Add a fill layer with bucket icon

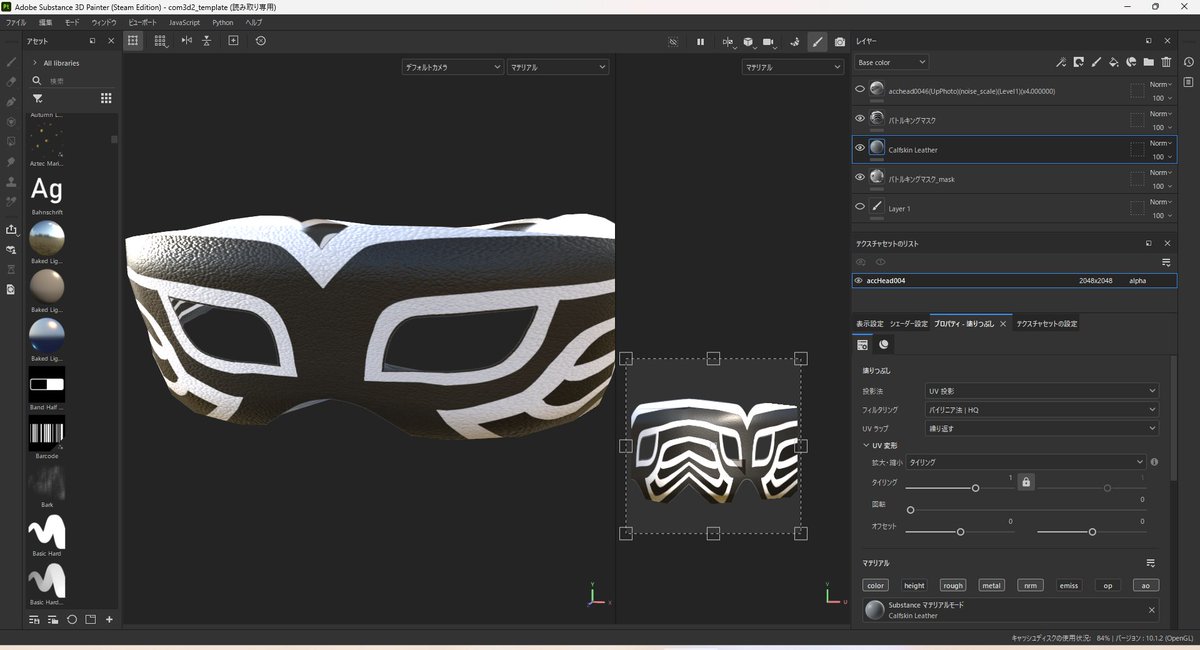(x=1114, y=62)
